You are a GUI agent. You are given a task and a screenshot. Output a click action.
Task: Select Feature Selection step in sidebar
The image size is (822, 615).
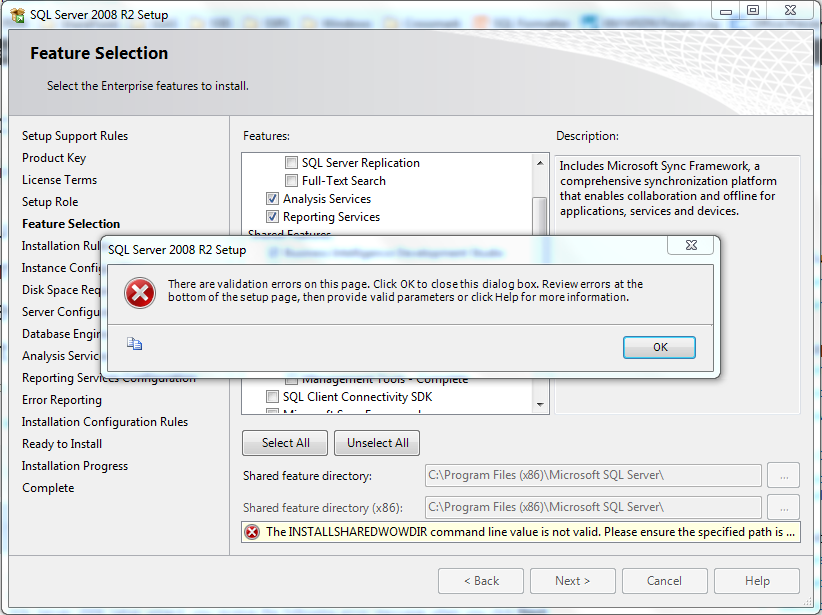pyautogui.click(x=71, y=224)
